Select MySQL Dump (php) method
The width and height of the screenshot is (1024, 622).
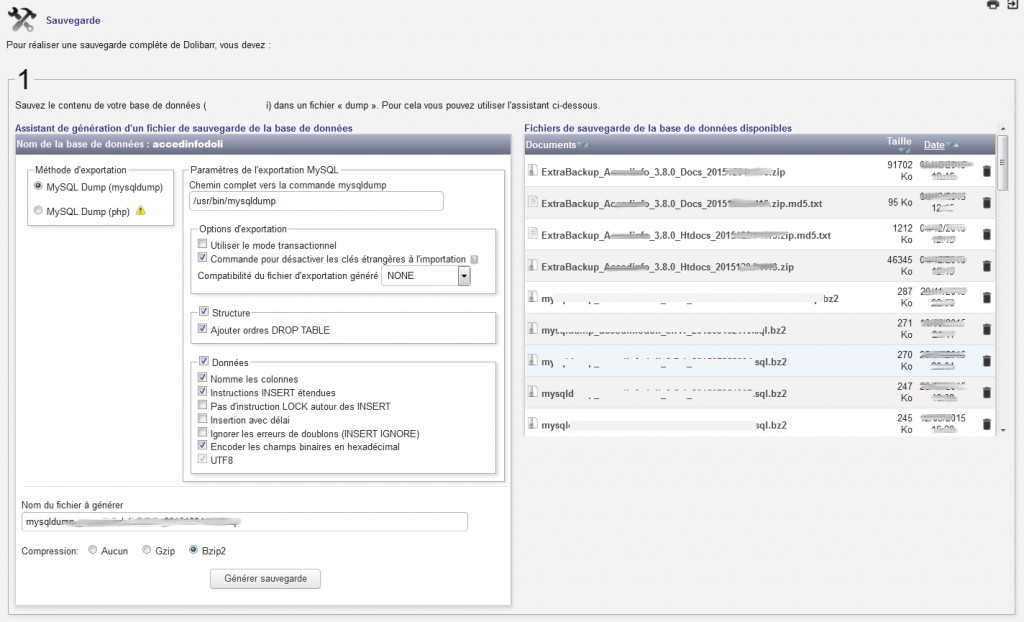pyautogui.click(x=38, y=210)
